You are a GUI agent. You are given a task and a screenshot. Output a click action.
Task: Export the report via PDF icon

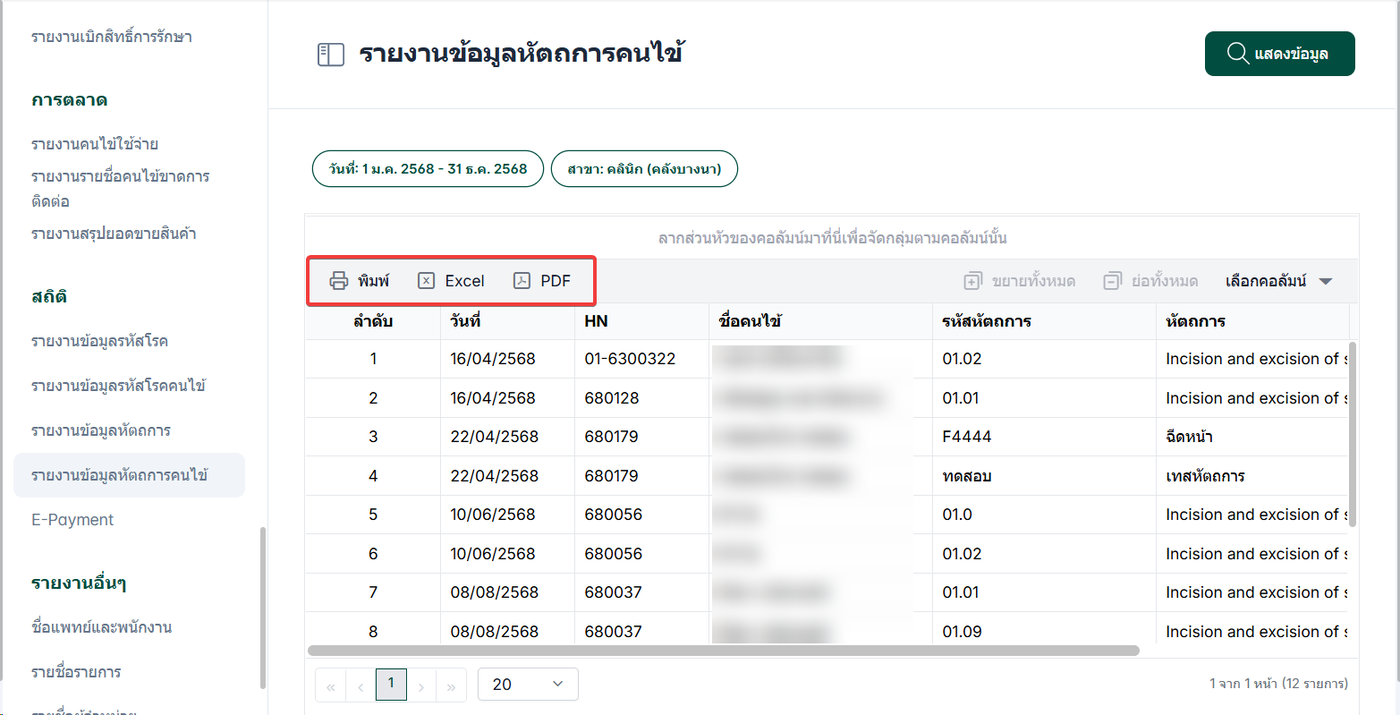click(522, 281)
